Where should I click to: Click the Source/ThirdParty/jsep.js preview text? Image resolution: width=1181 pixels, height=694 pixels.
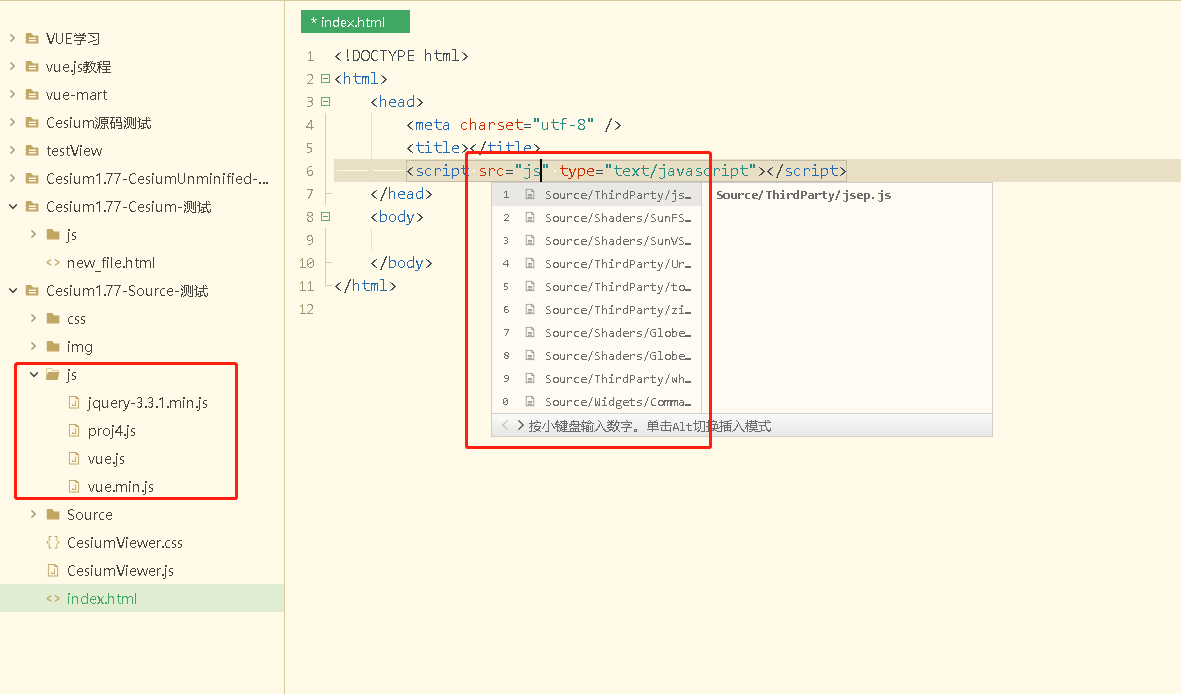tap(804, 194)
